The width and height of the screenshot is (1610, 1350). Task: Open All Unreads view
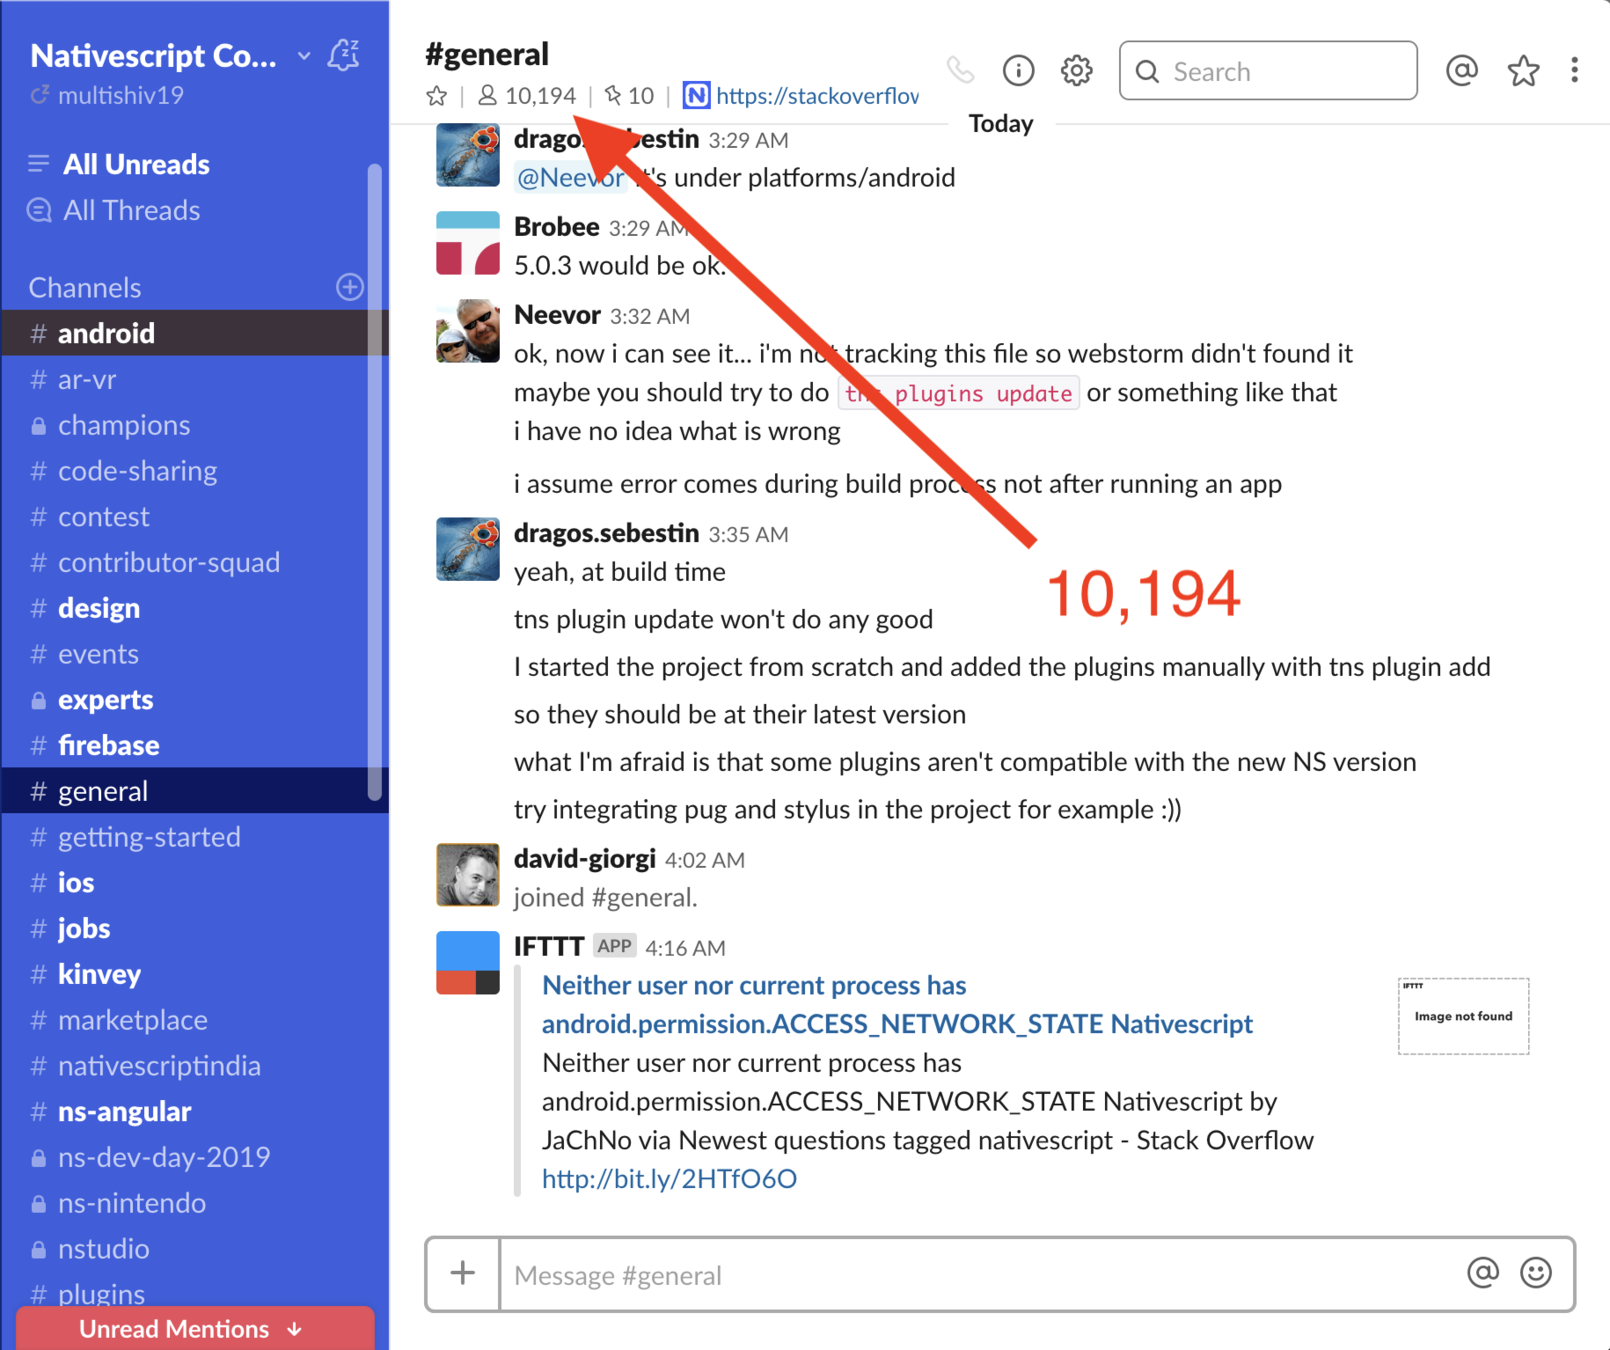coord(136,164)
